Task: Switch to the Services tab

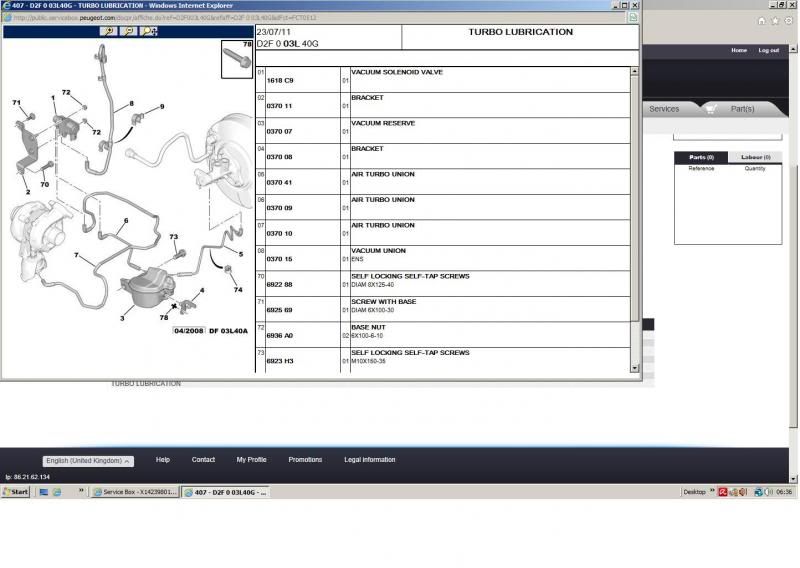Action: (x=664, y=109)
